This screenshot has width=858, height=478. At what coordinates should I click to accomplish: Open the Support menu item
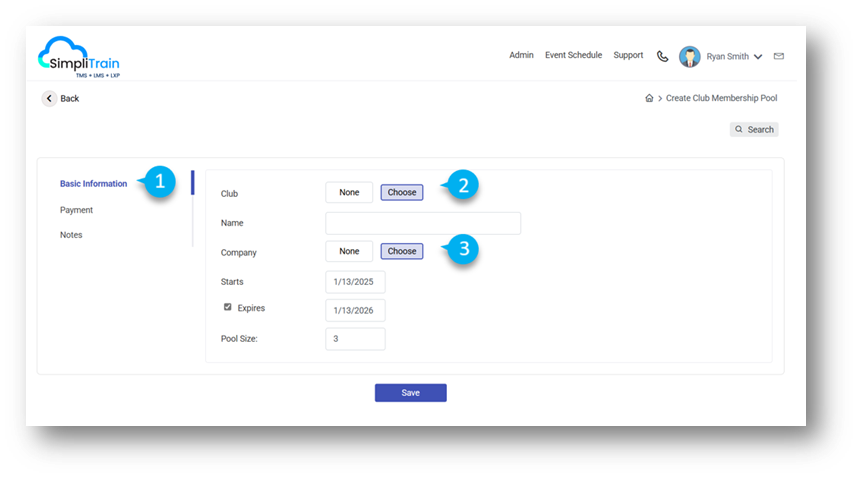click(628, 55)
